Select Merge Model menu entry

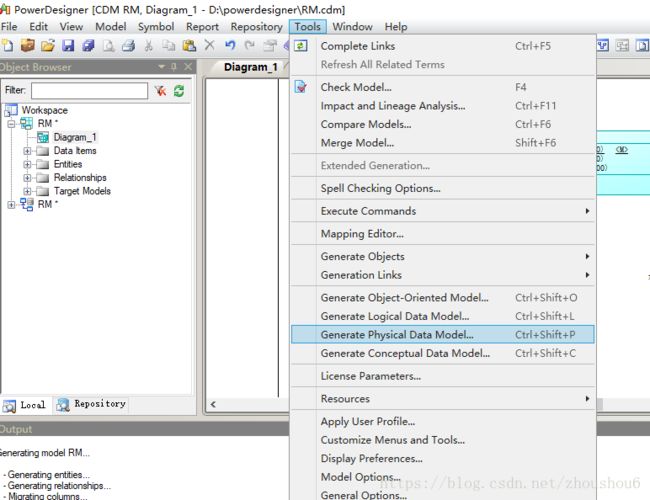point(443,143)
